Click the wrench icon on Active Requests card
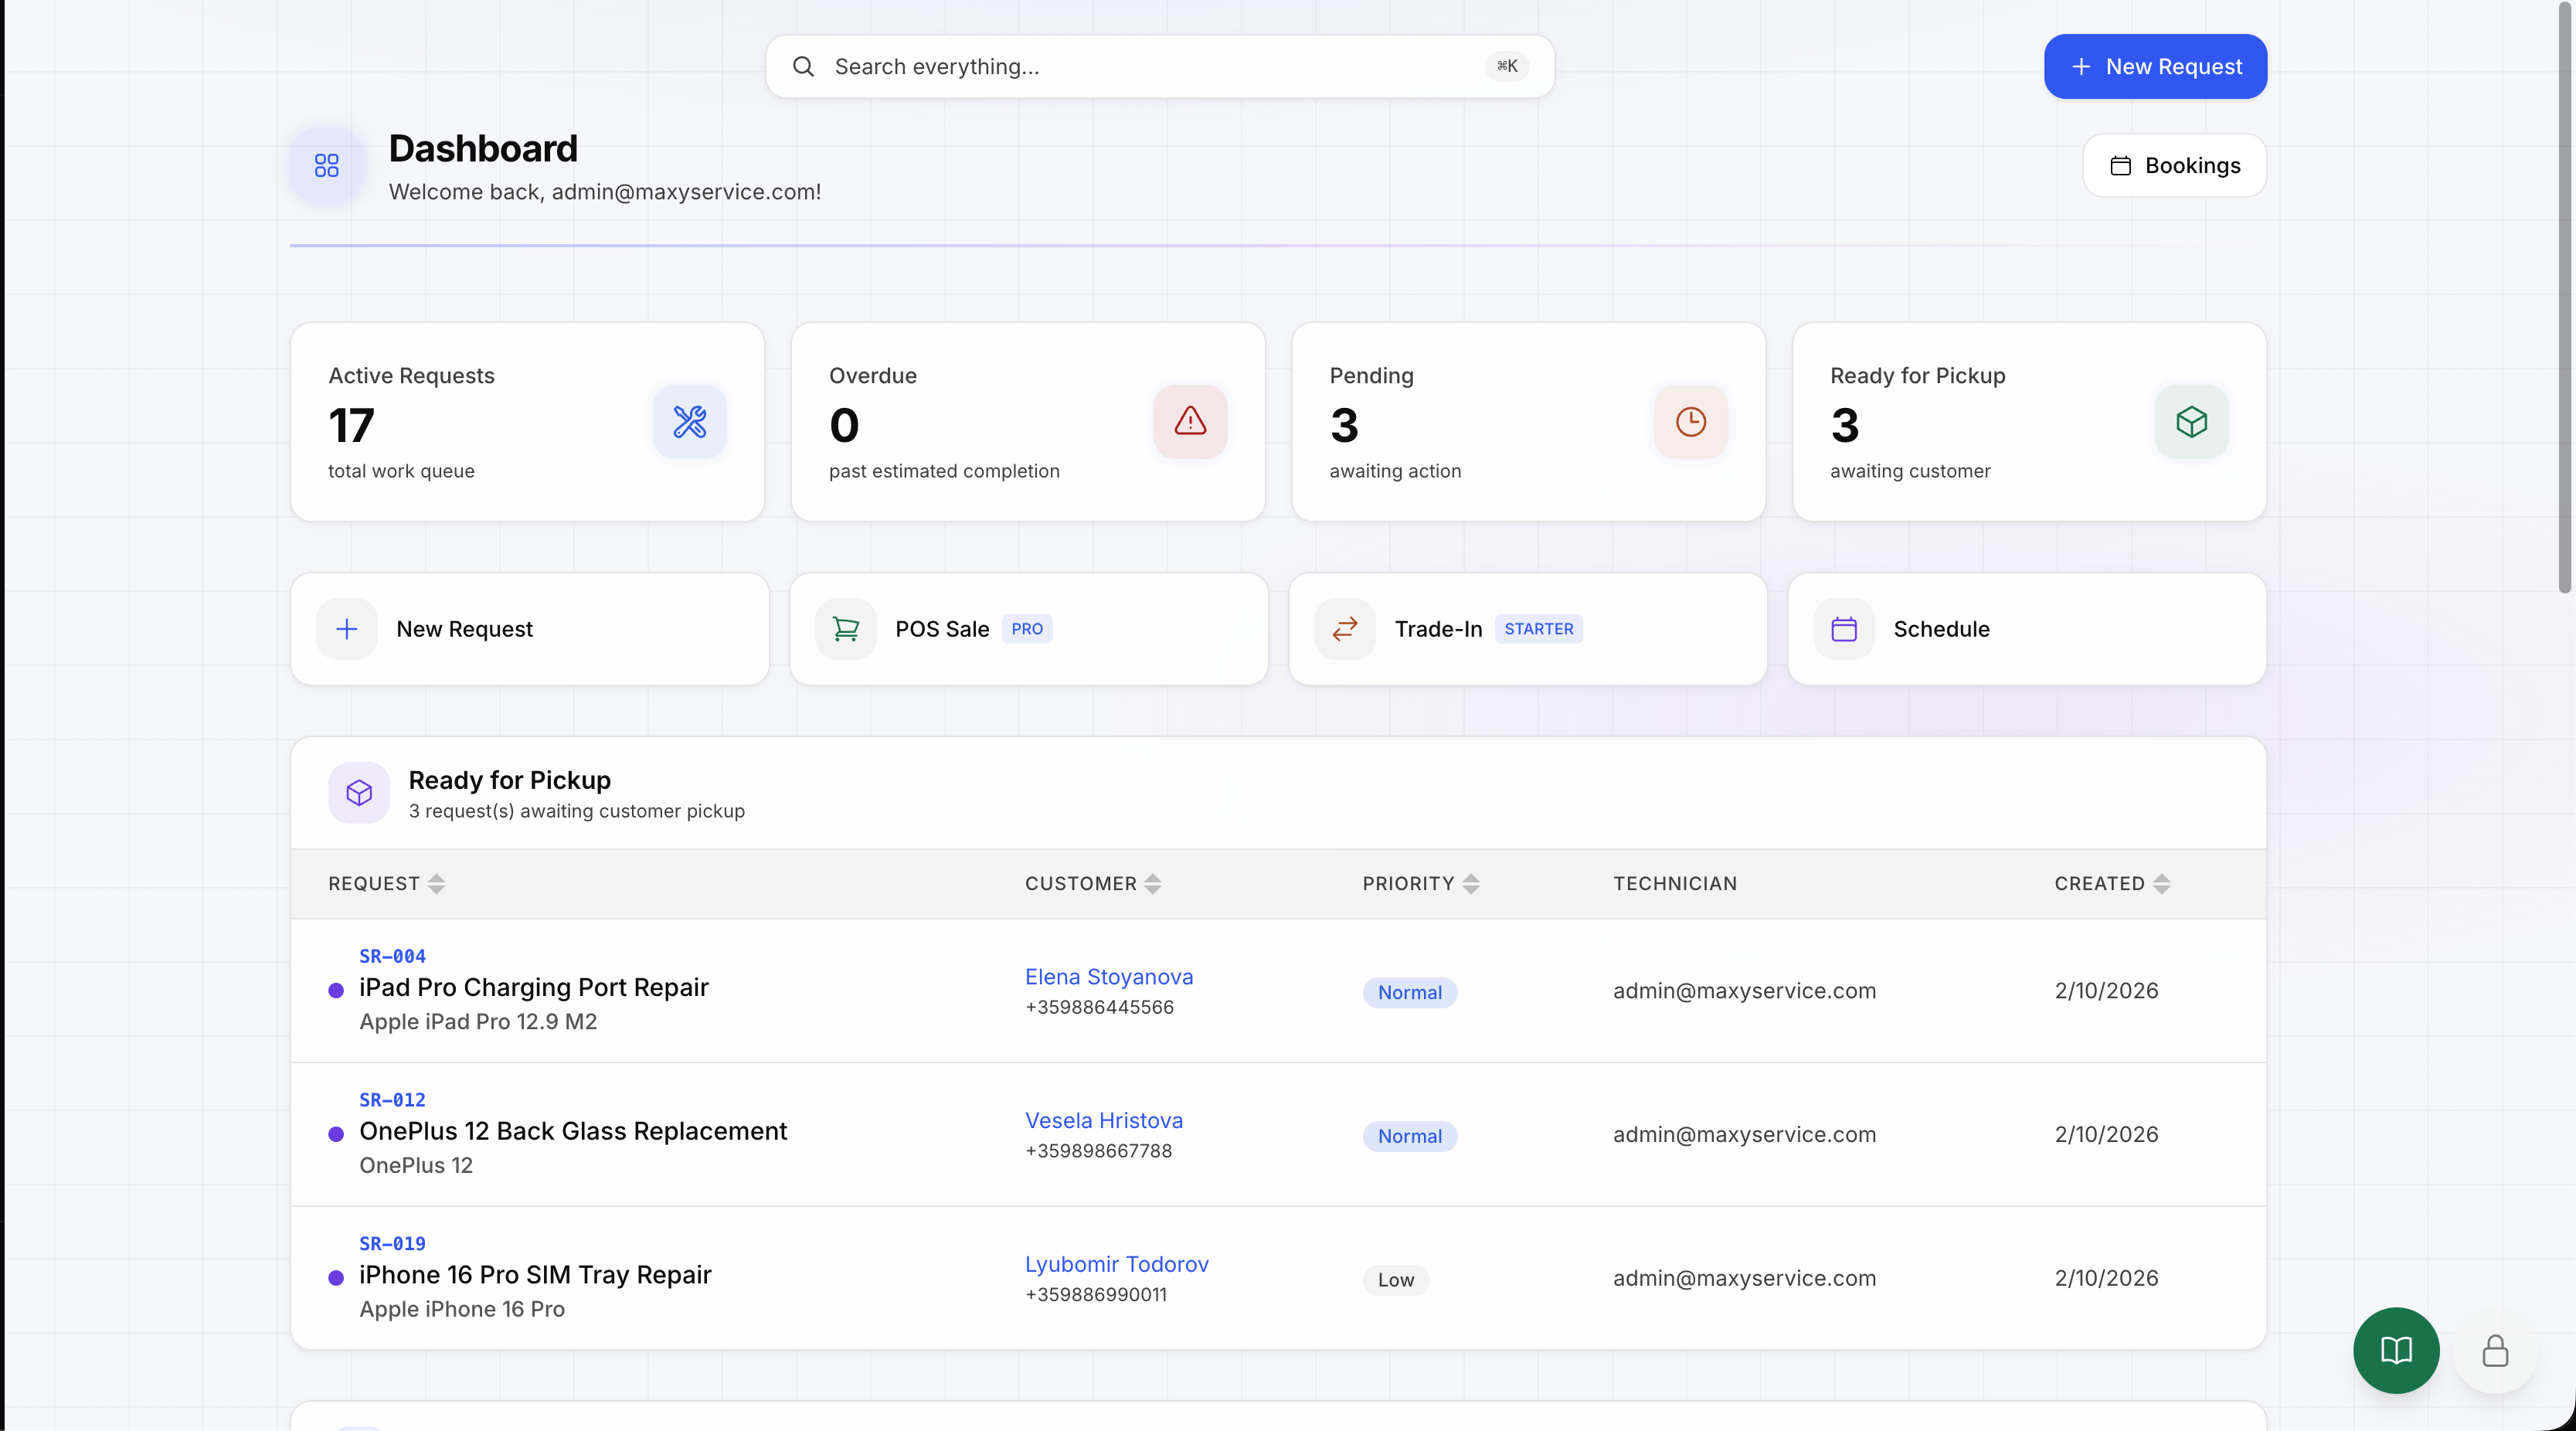Image resolution: width=2576 pixels, height=1431 pixels. click(689, 422)
